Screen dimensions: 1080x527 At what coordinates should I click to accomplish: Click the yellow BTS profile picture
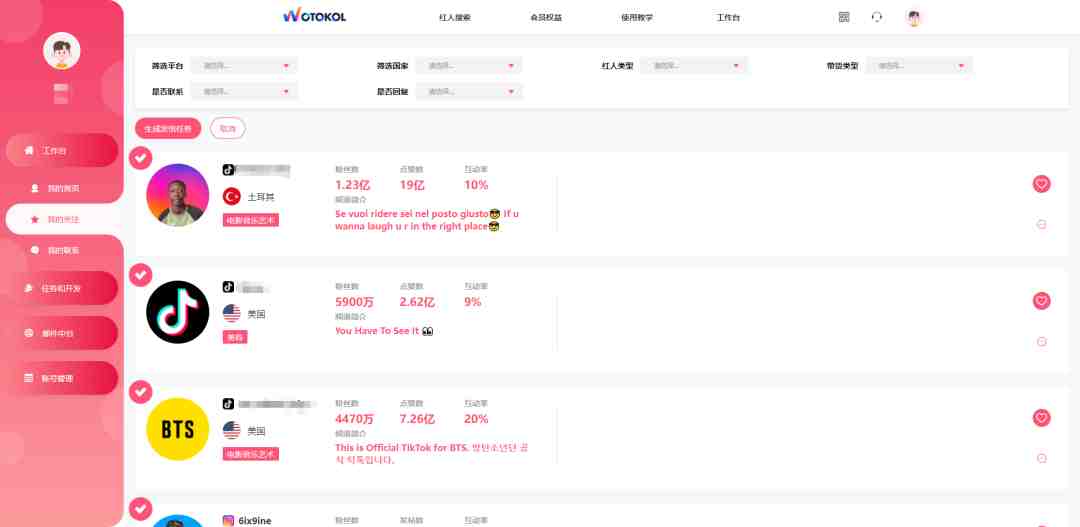pos(178,429)
